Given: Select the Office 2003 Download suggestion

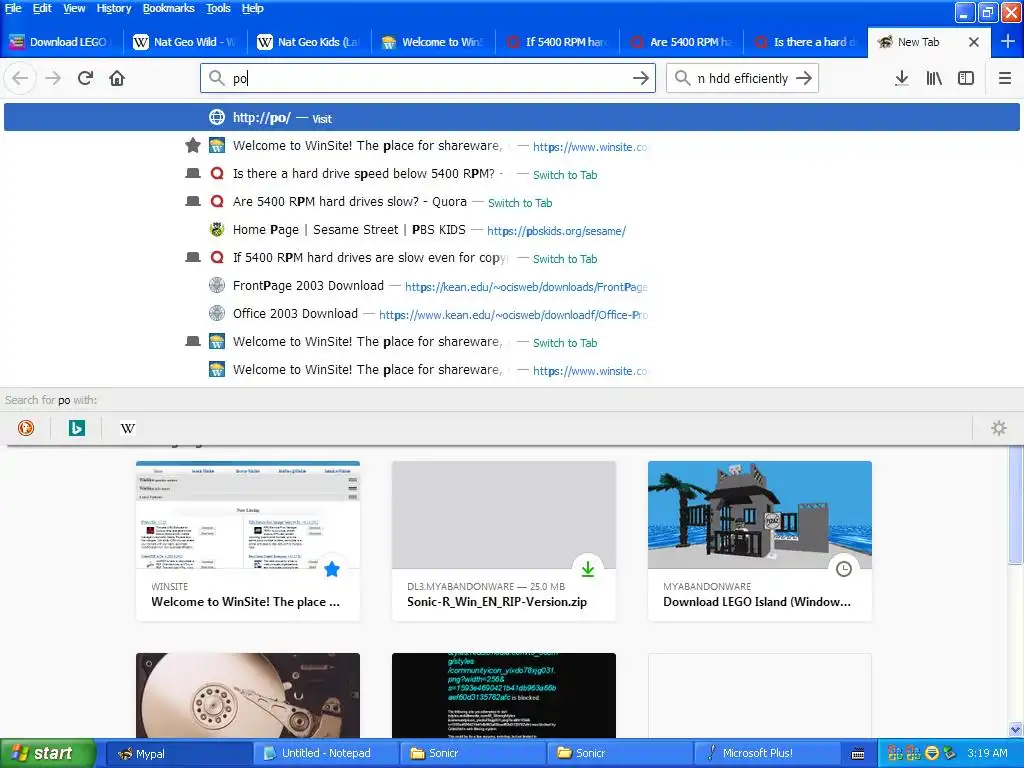Looking at the screenshot, I should (x=512, y=314).
